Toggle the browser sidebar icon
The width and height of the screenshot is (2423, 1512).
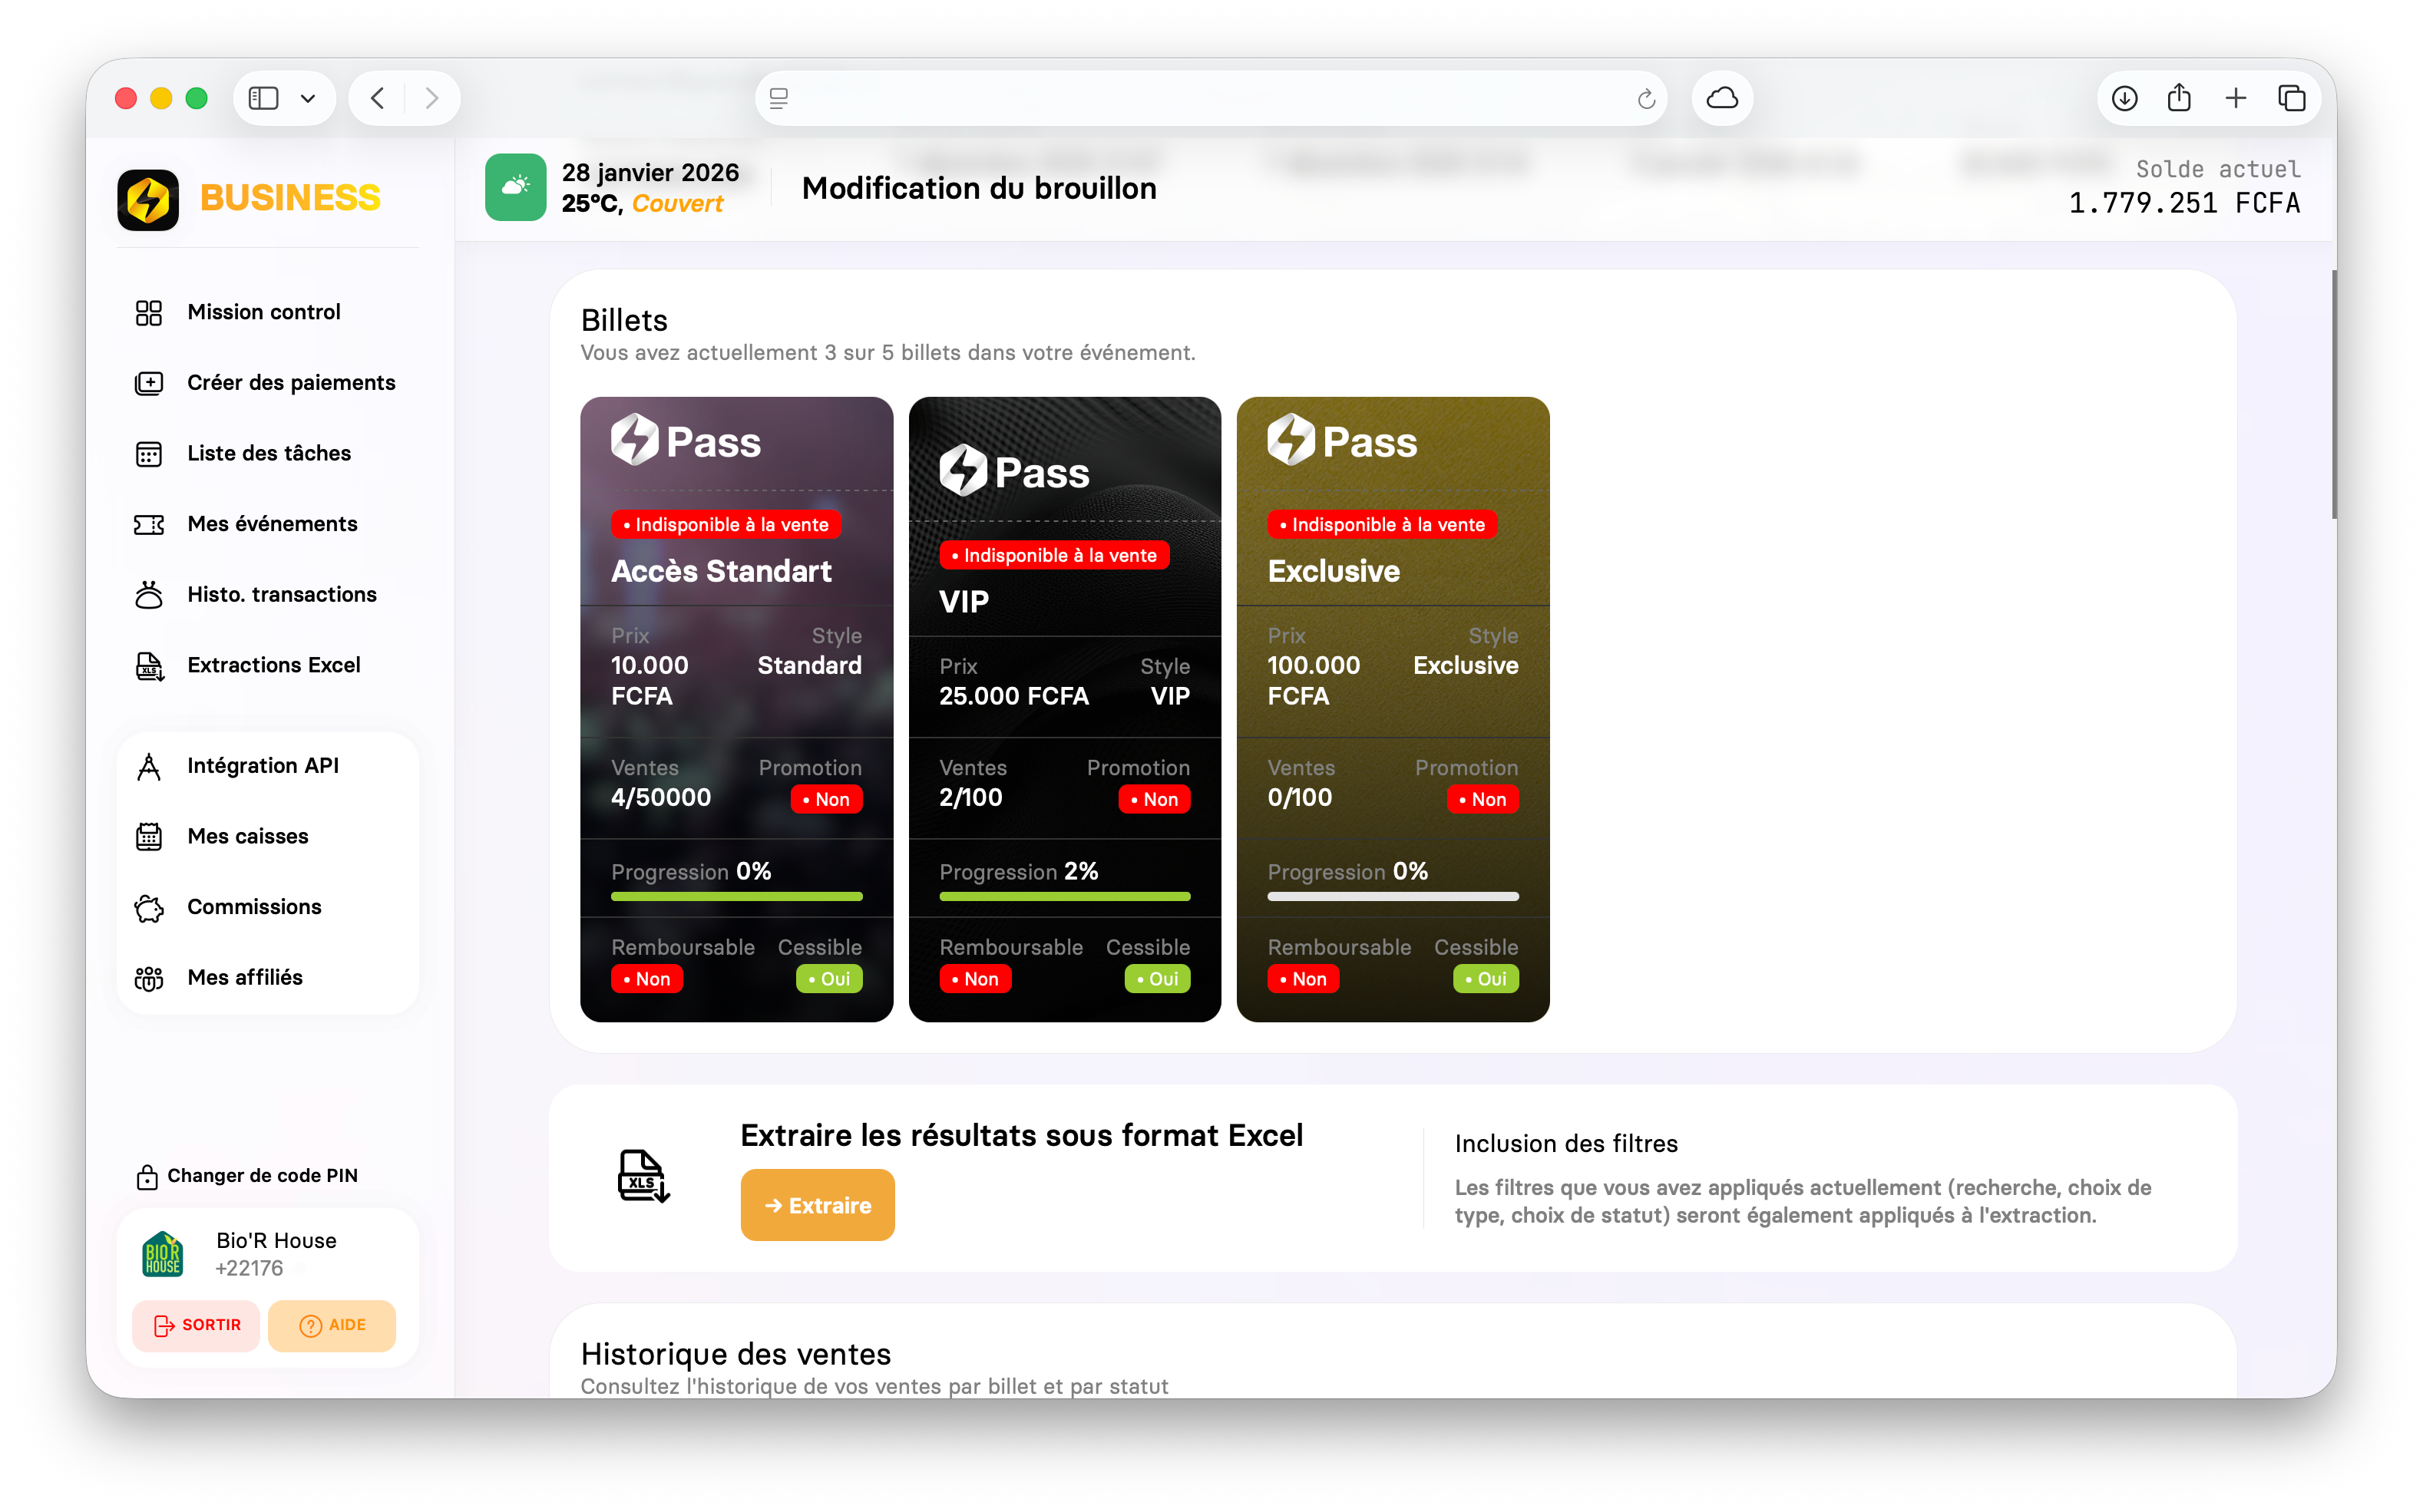pyautogui.click(x=264, y=98)
